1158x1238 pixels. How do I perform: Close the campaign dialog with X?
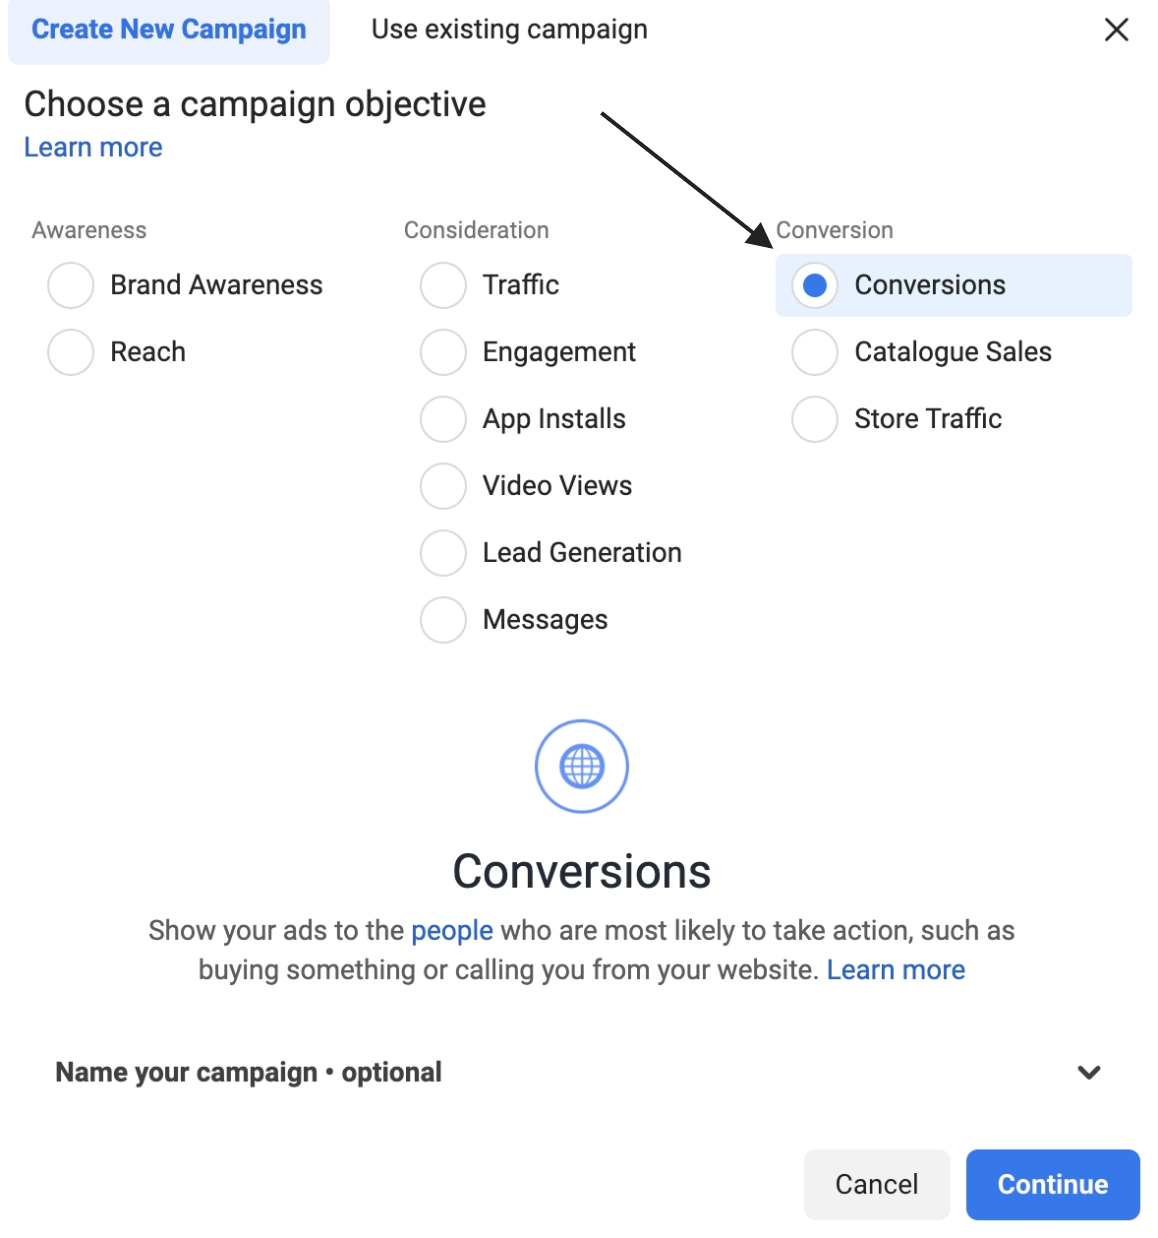[x=1116, y=30]
